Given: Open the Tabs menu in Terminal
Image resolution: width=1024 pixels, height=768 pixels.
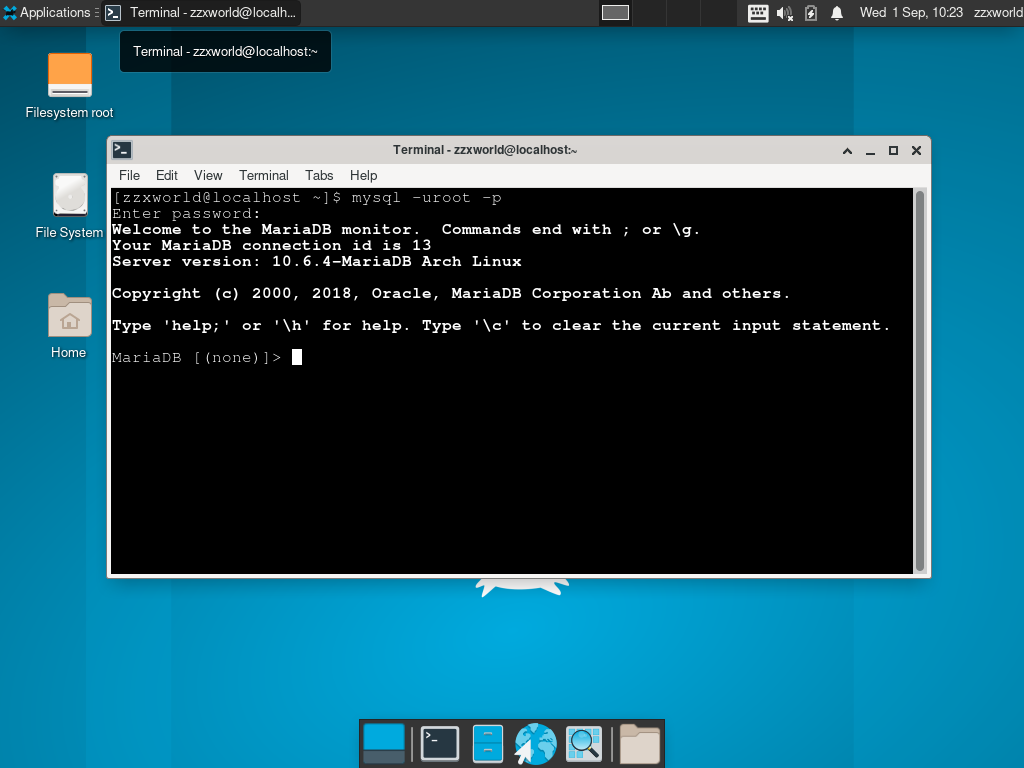Looking at the screenshot, I should pos(319,175).
